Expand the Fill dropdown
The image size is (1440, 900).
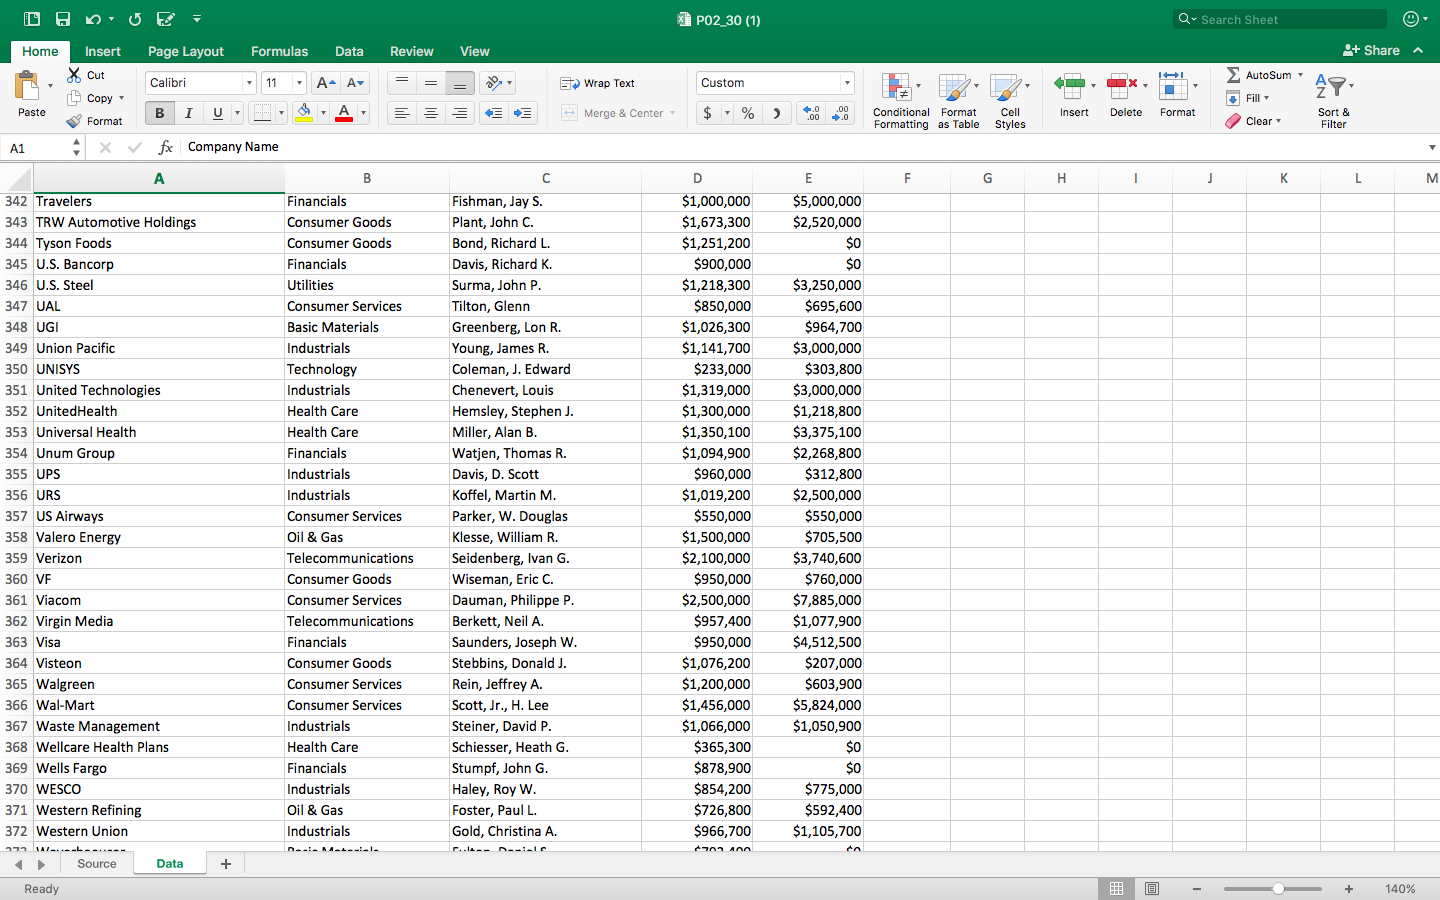pyautogui.click(x=1266, y=98)
